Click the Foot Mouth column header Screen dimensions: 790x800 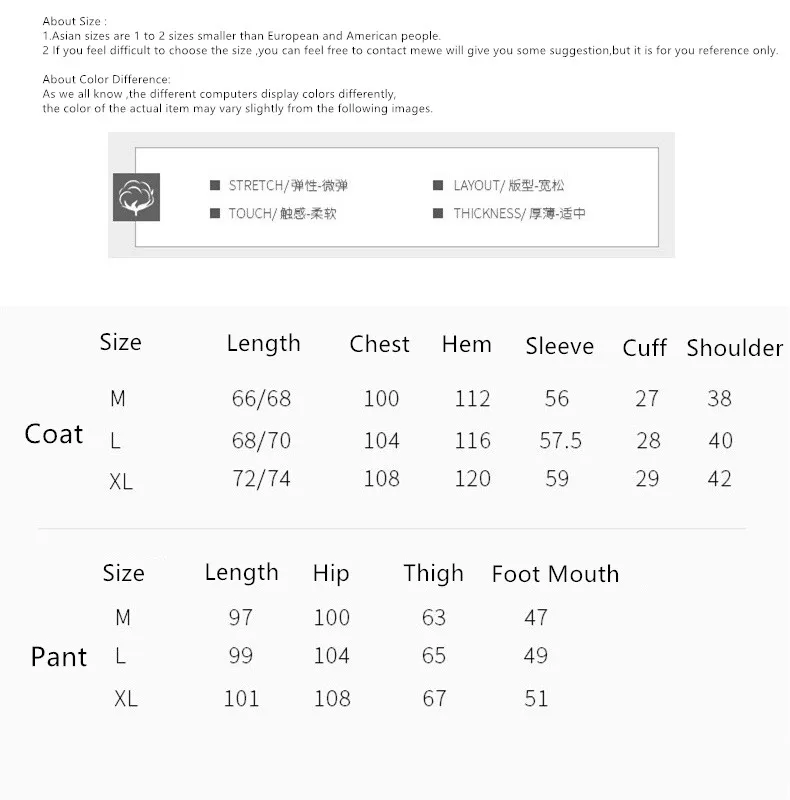point(555,574)
